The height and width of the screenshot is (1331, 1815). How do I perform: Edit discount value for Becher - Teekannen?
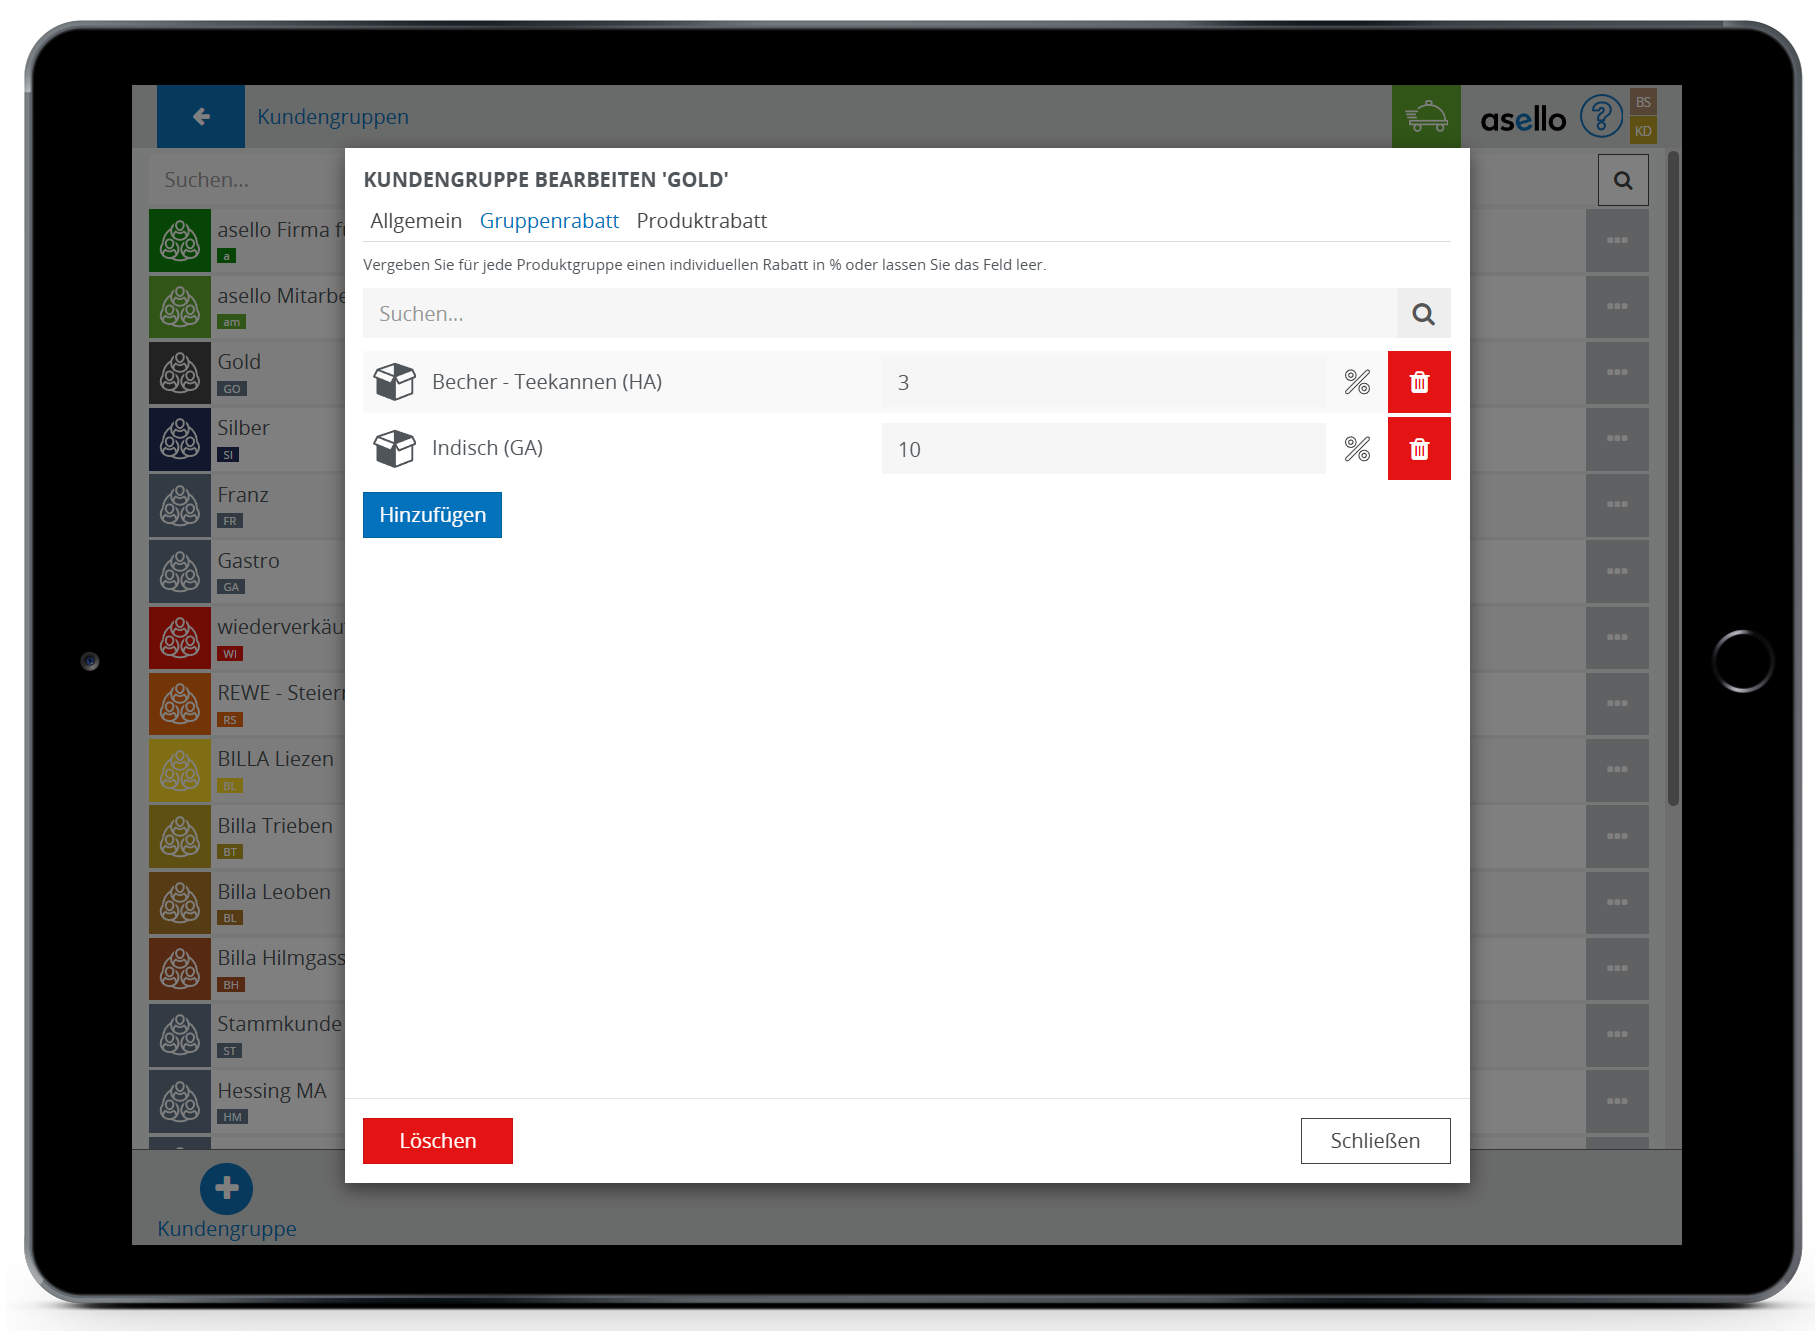pyautogui.click(x=1102, y=382)
